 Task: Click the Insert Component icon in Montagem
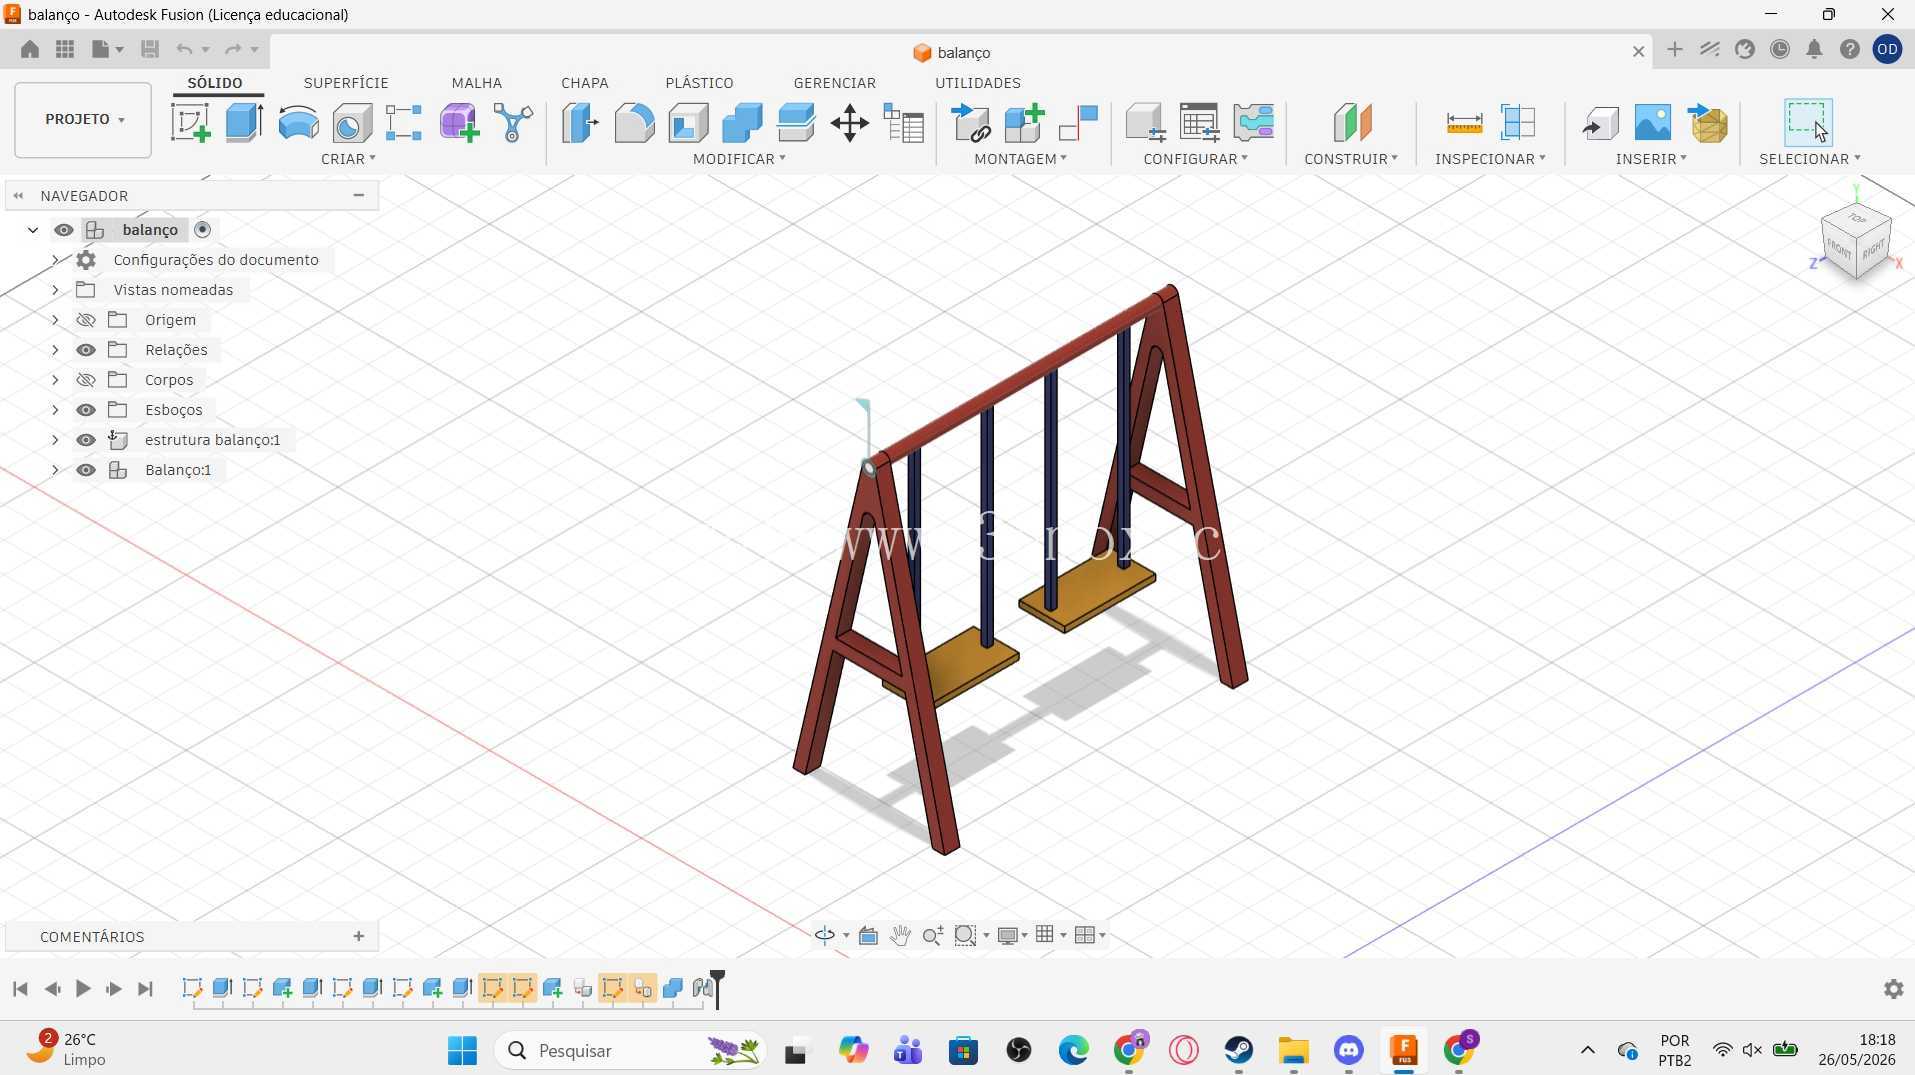point(970,123)
